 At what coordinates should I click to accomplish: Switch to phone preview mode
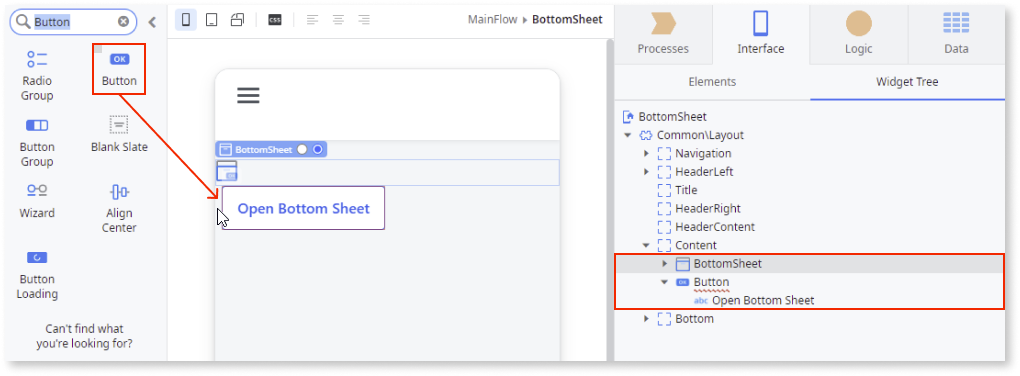point(186,20)
